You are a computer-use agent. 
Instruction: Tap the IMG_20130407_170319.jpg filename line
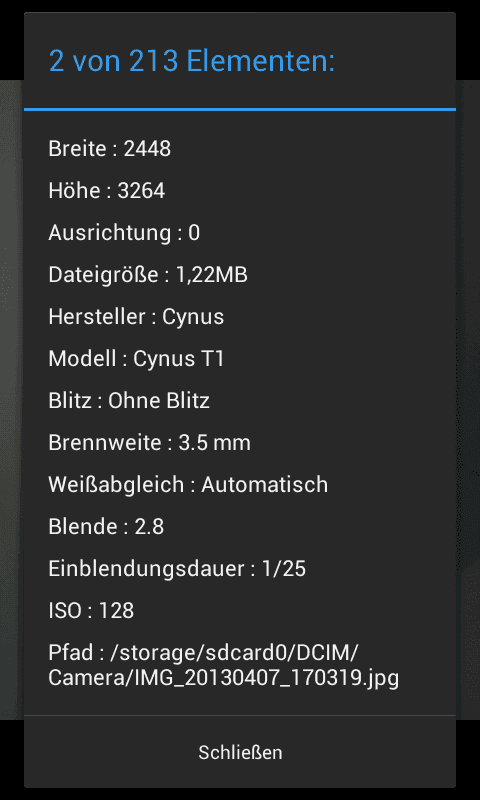(x=224, y=679)
